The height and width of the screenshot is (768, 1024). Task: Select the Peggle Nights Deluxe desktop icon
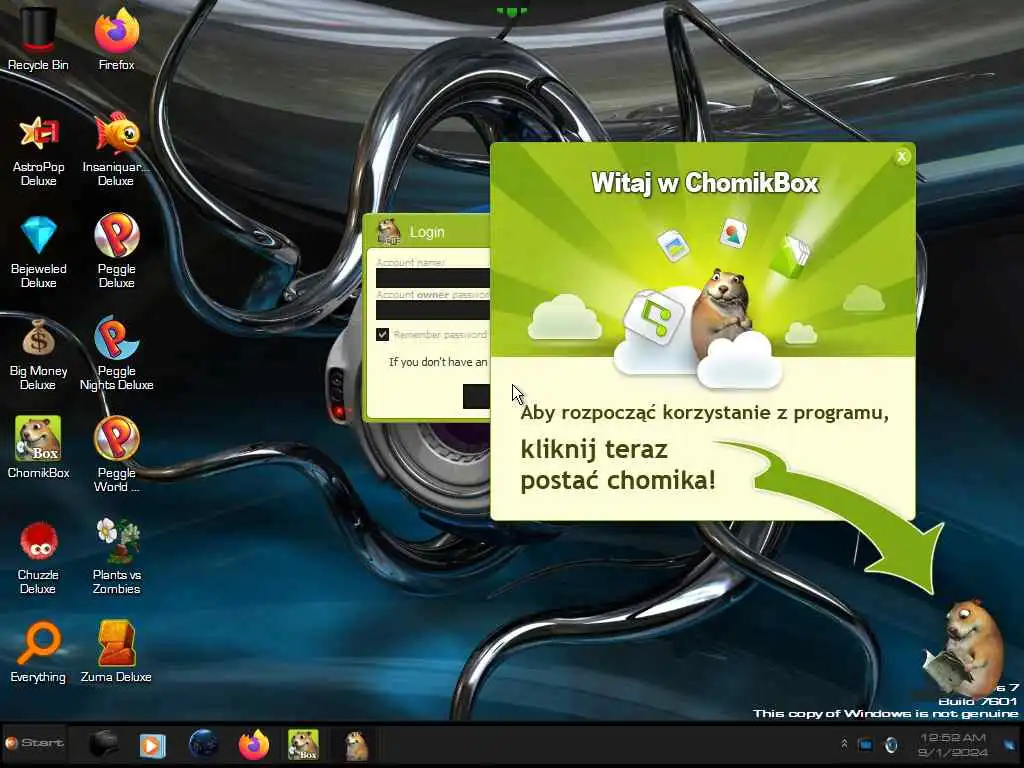coord(116,355)
